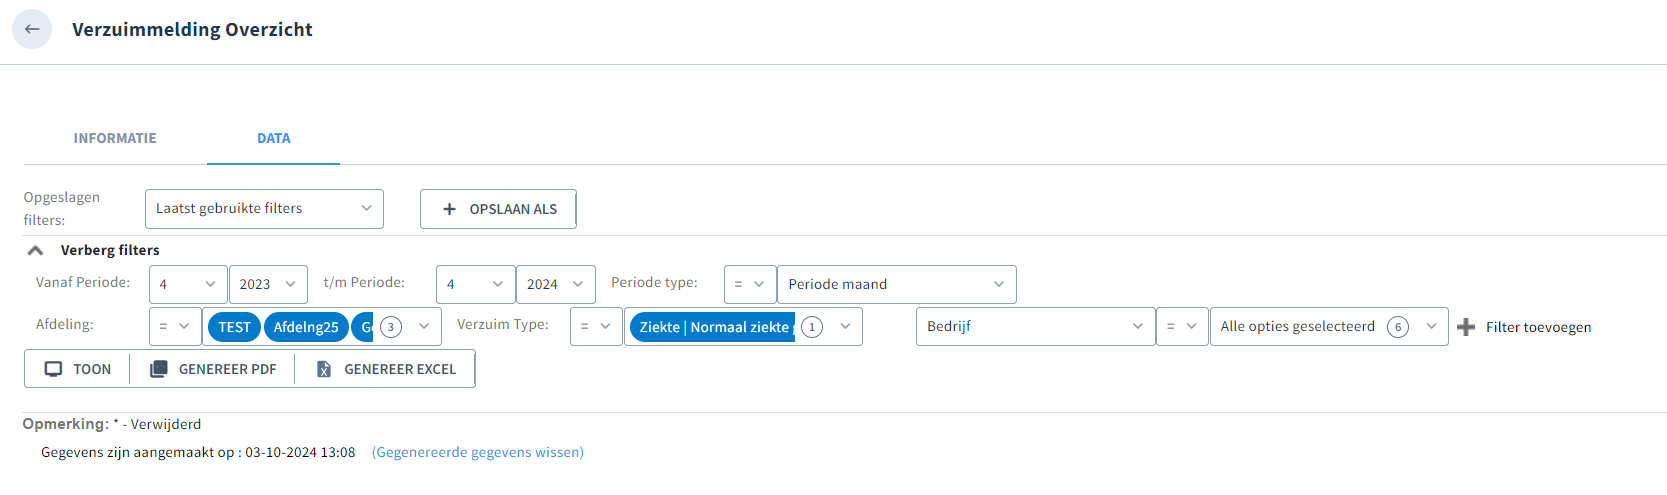Click the Toon button
This screenshot has height=495, width=1667.
pos(77,369)
